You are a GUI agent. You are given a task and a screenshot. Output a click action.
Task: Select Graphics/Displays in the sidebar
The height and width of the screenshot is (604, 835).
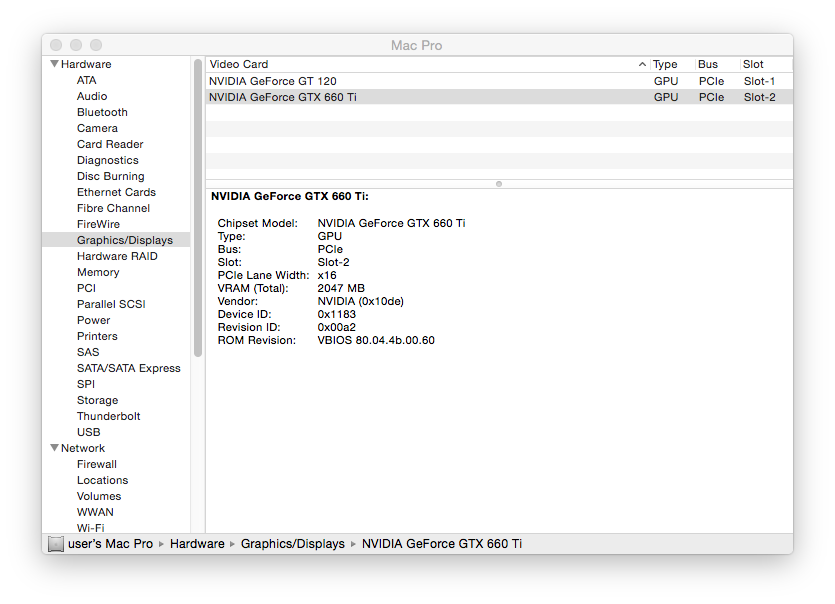click(x=116, y=240)
